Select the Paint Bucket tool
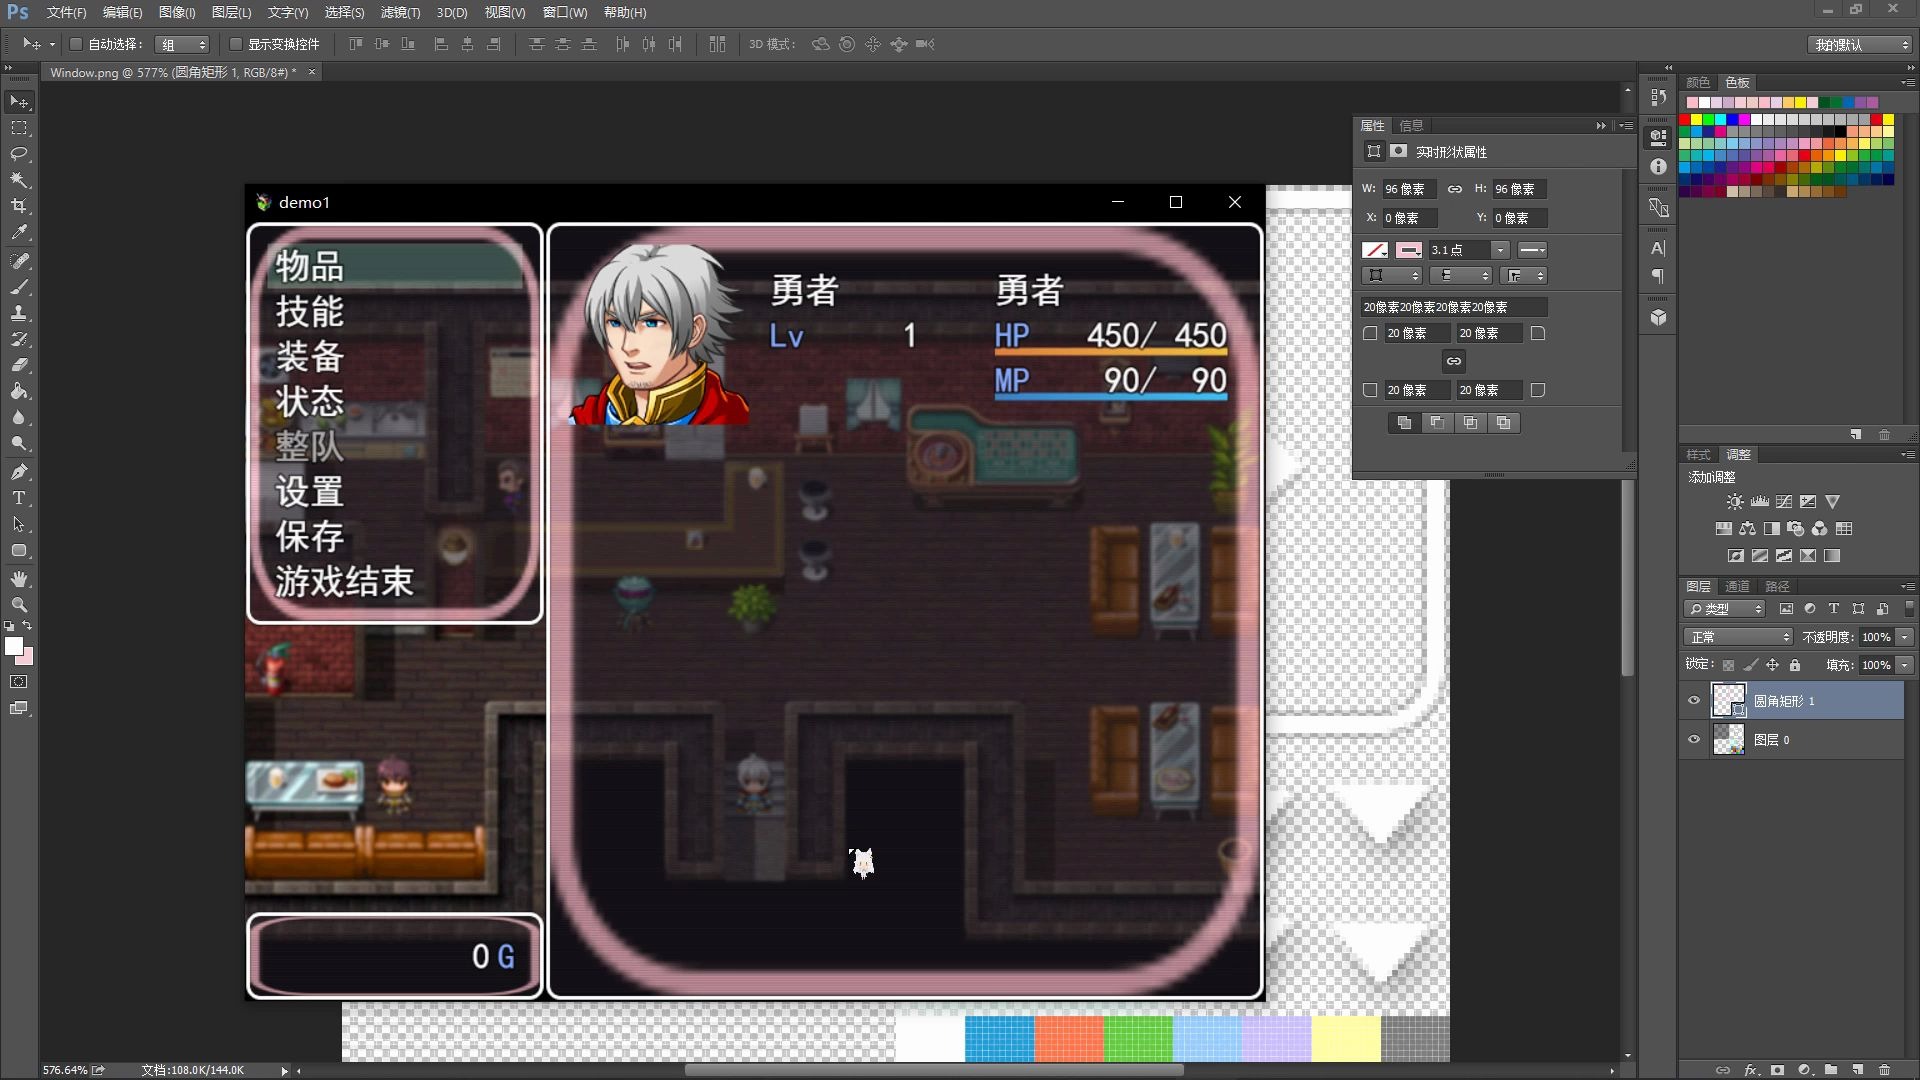Image resolution: width=1920 pixels, height=1080 pixels. click(x=19, y=391)
